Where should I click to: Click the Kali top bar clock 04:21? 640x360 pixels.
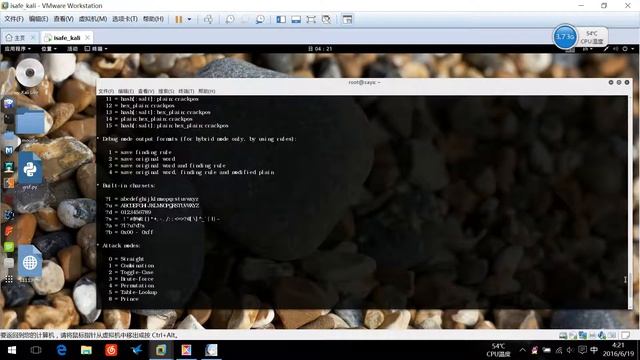[x=320, y=49]
